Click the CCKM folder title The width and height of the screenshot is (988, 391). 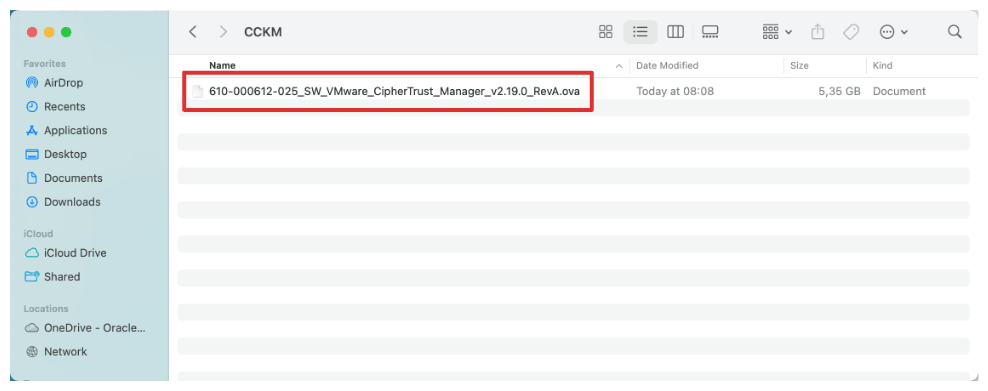tap(263, 32)
